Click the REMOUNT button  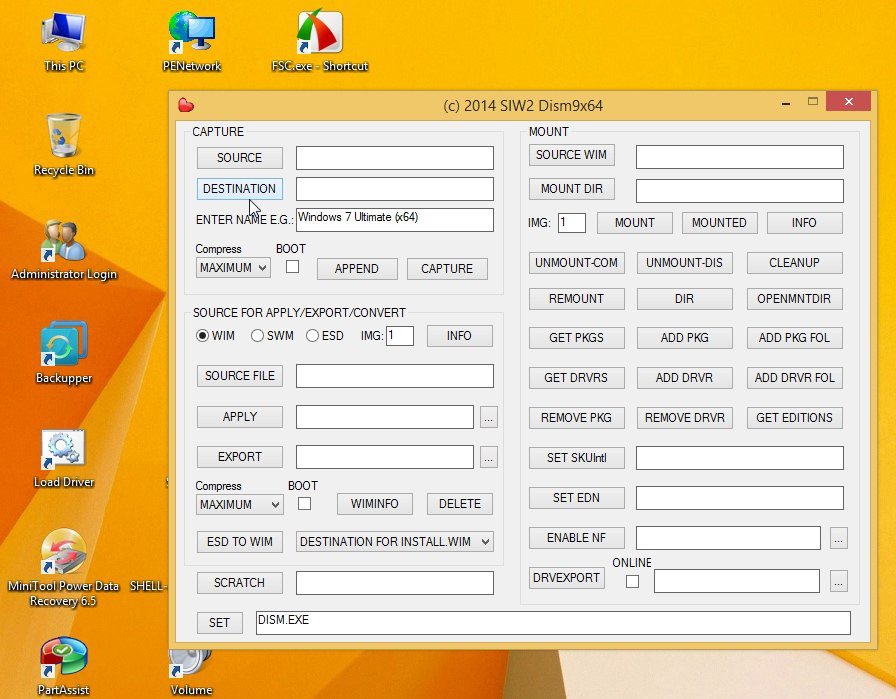tap(577, 299)
